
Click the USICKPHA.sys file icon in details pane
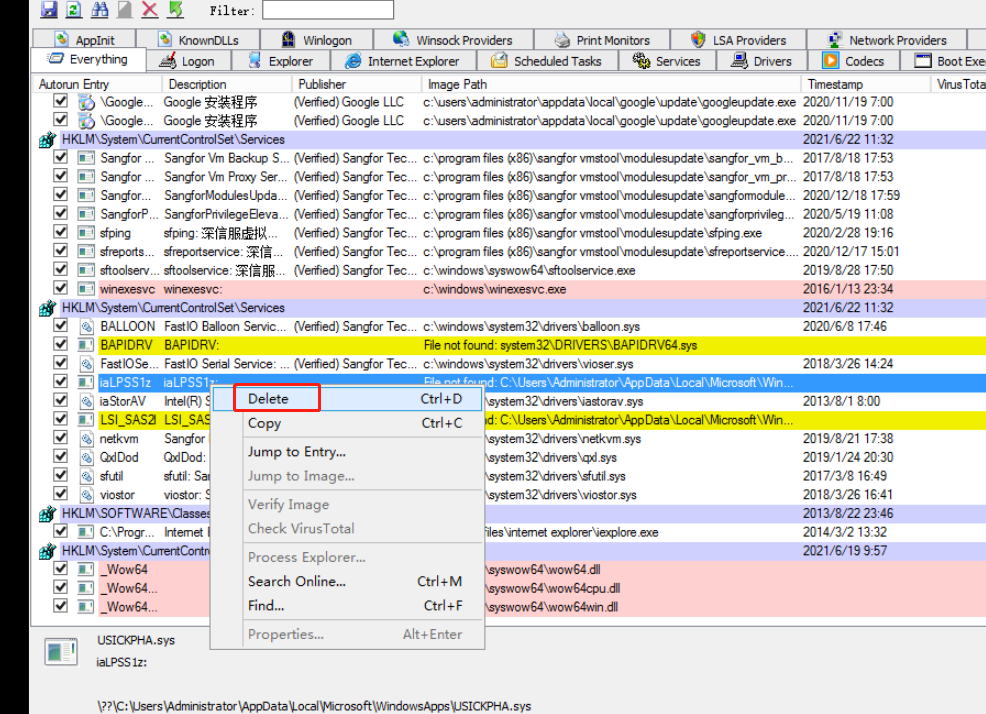(x=61, y=652)
